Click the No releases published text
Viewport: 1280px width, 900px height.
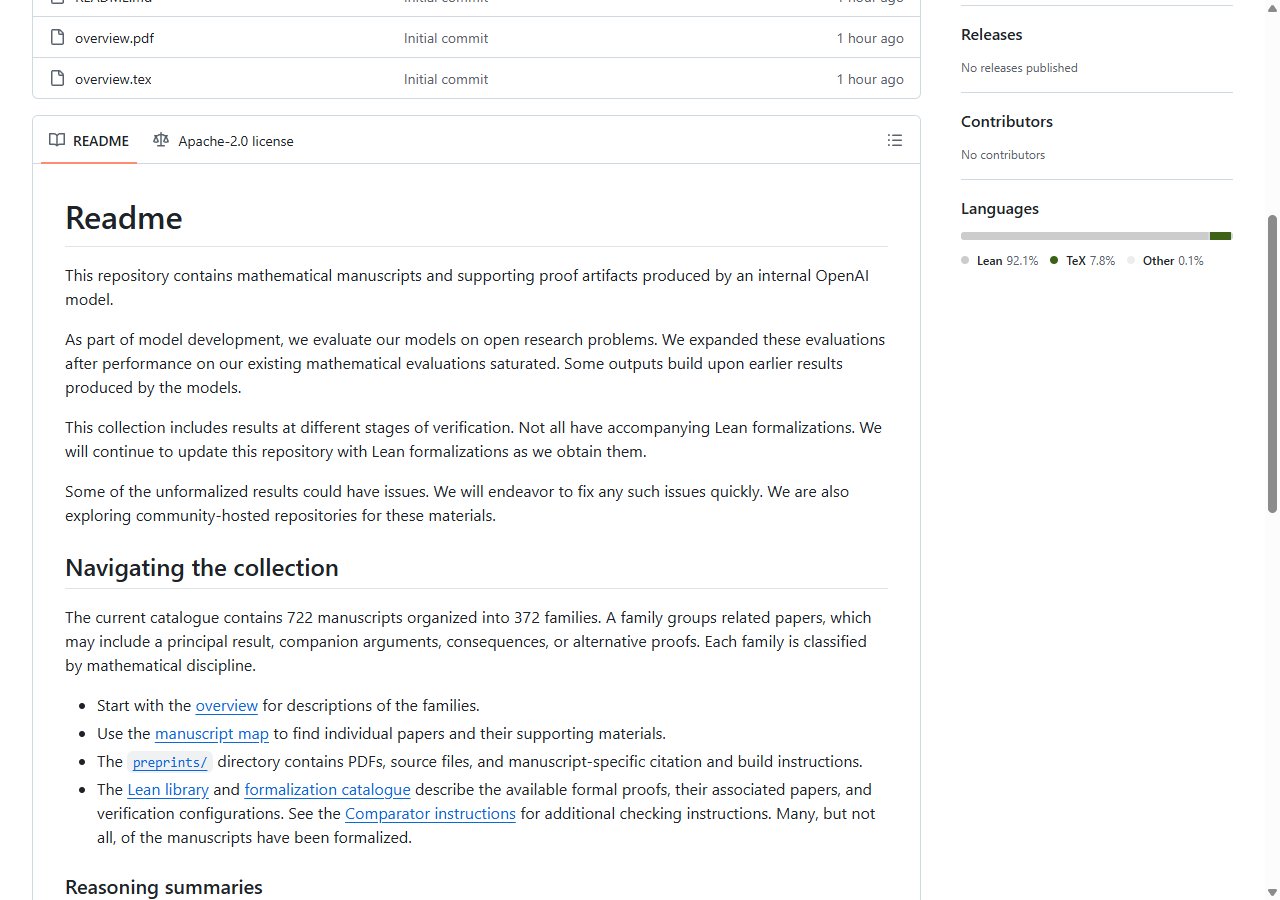tap(1019, 68)
